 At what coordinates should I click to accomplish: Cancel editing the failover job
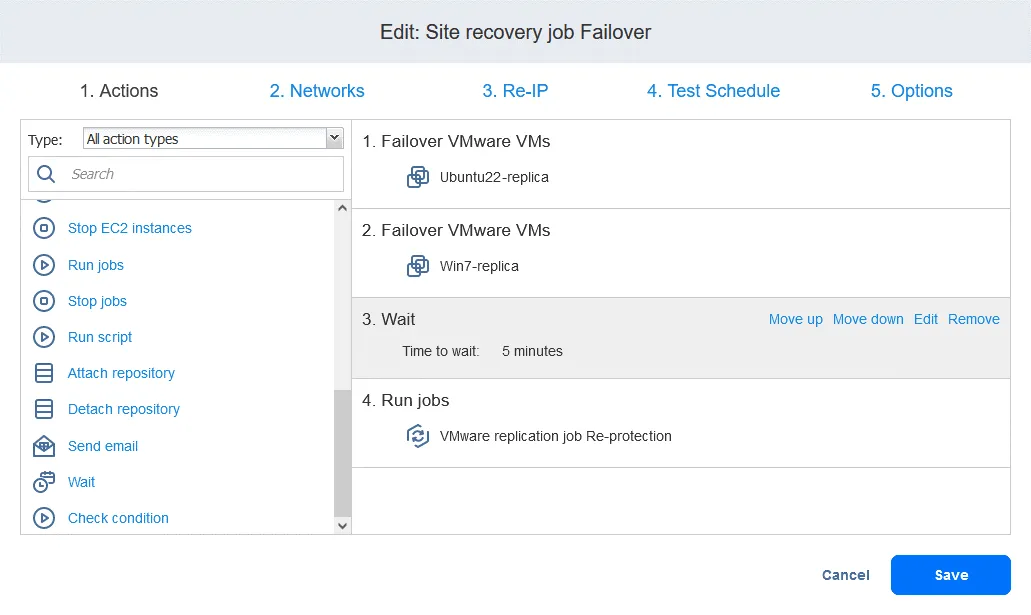(x=845, y=575)
